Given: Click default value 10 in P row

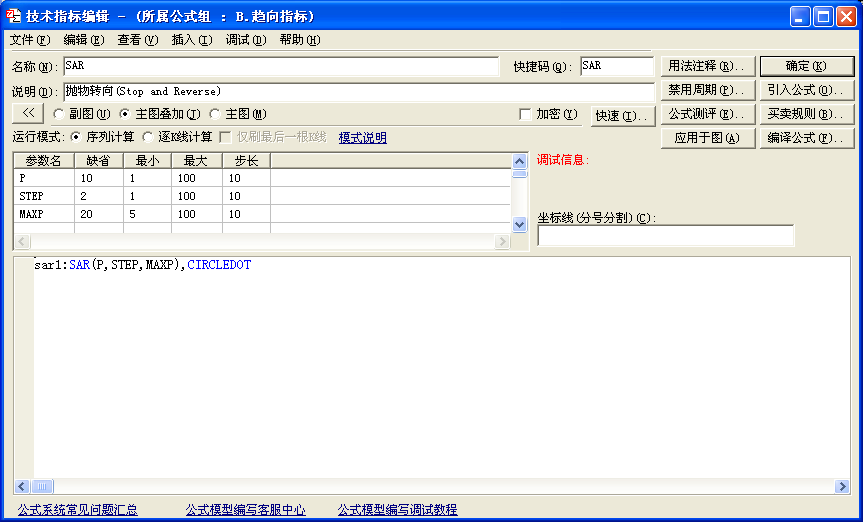Looking at the screenshot, I should [x=99, y=178].
